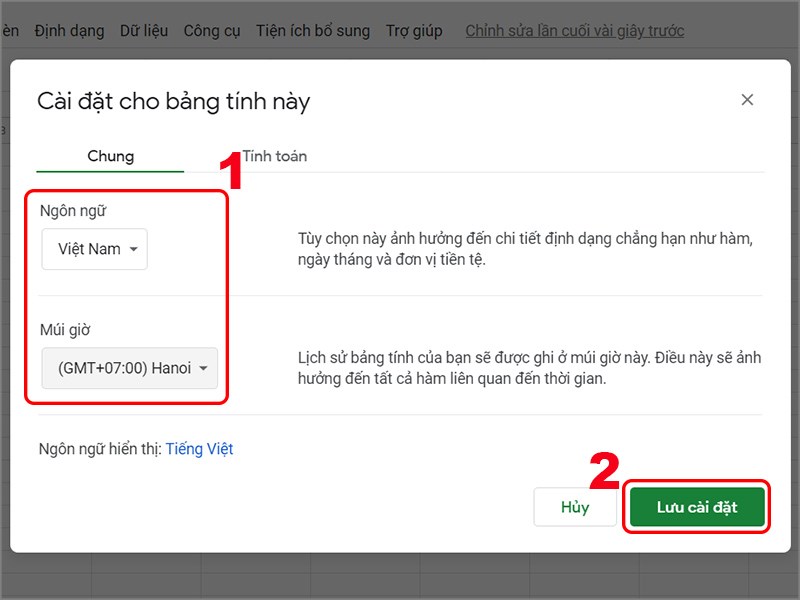
Task: Close the spreadsheet settings dialog
Action: (x=747, y=100)
